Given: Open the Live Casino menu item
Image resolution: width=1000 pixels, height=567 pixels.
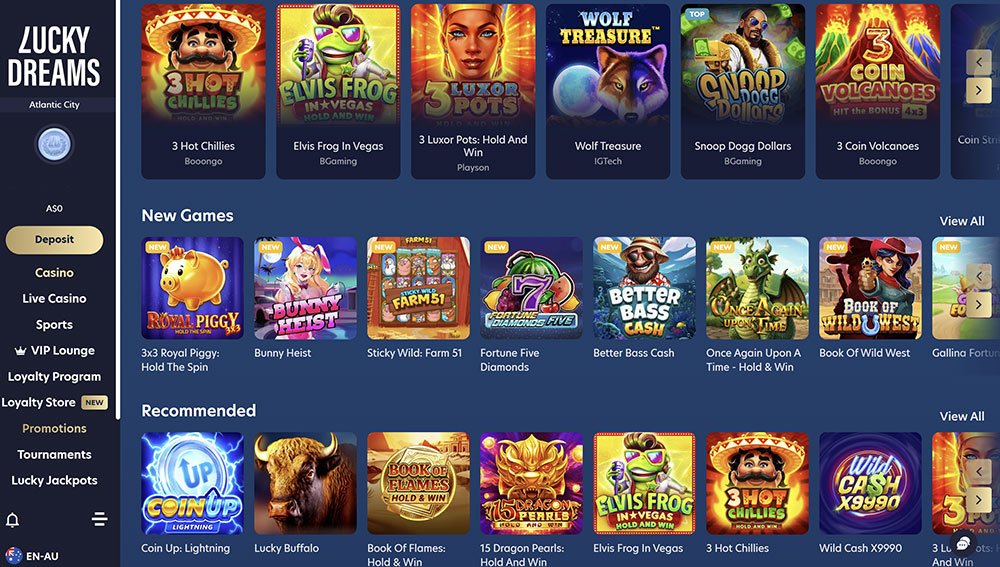Looking at the screenshot, I should 54,298.
